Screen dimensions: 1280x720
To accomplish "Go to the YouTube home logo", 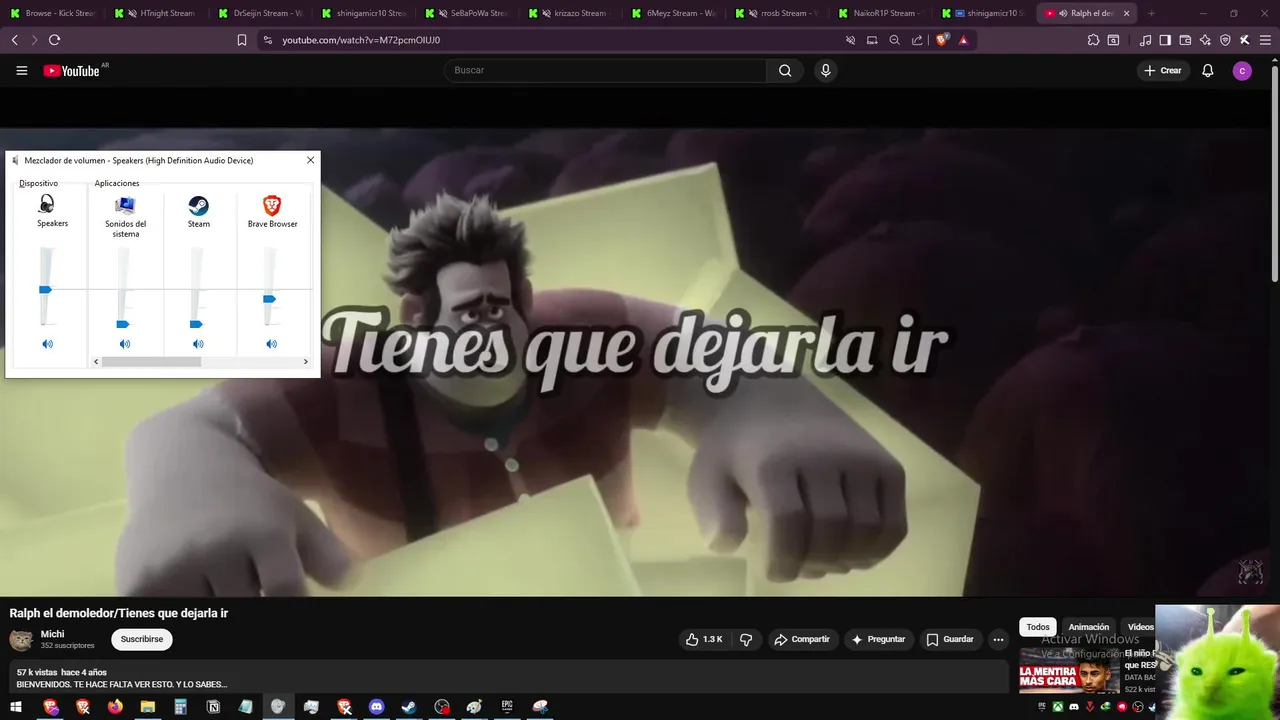I will pyautogui.click(x=72, y=70).
